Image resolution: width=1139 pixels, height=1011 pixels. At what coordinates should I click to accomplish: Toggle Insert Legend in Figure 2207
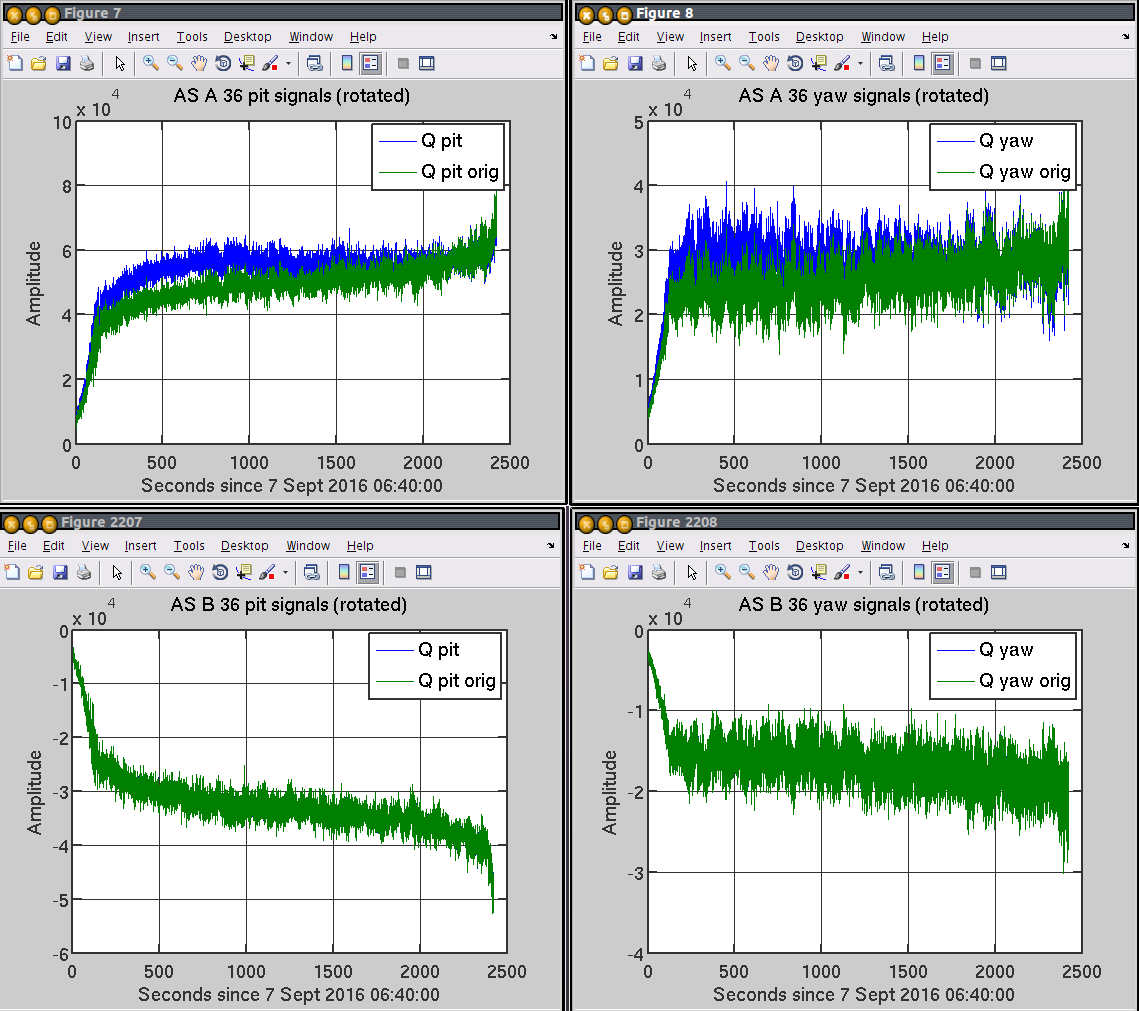368,573
